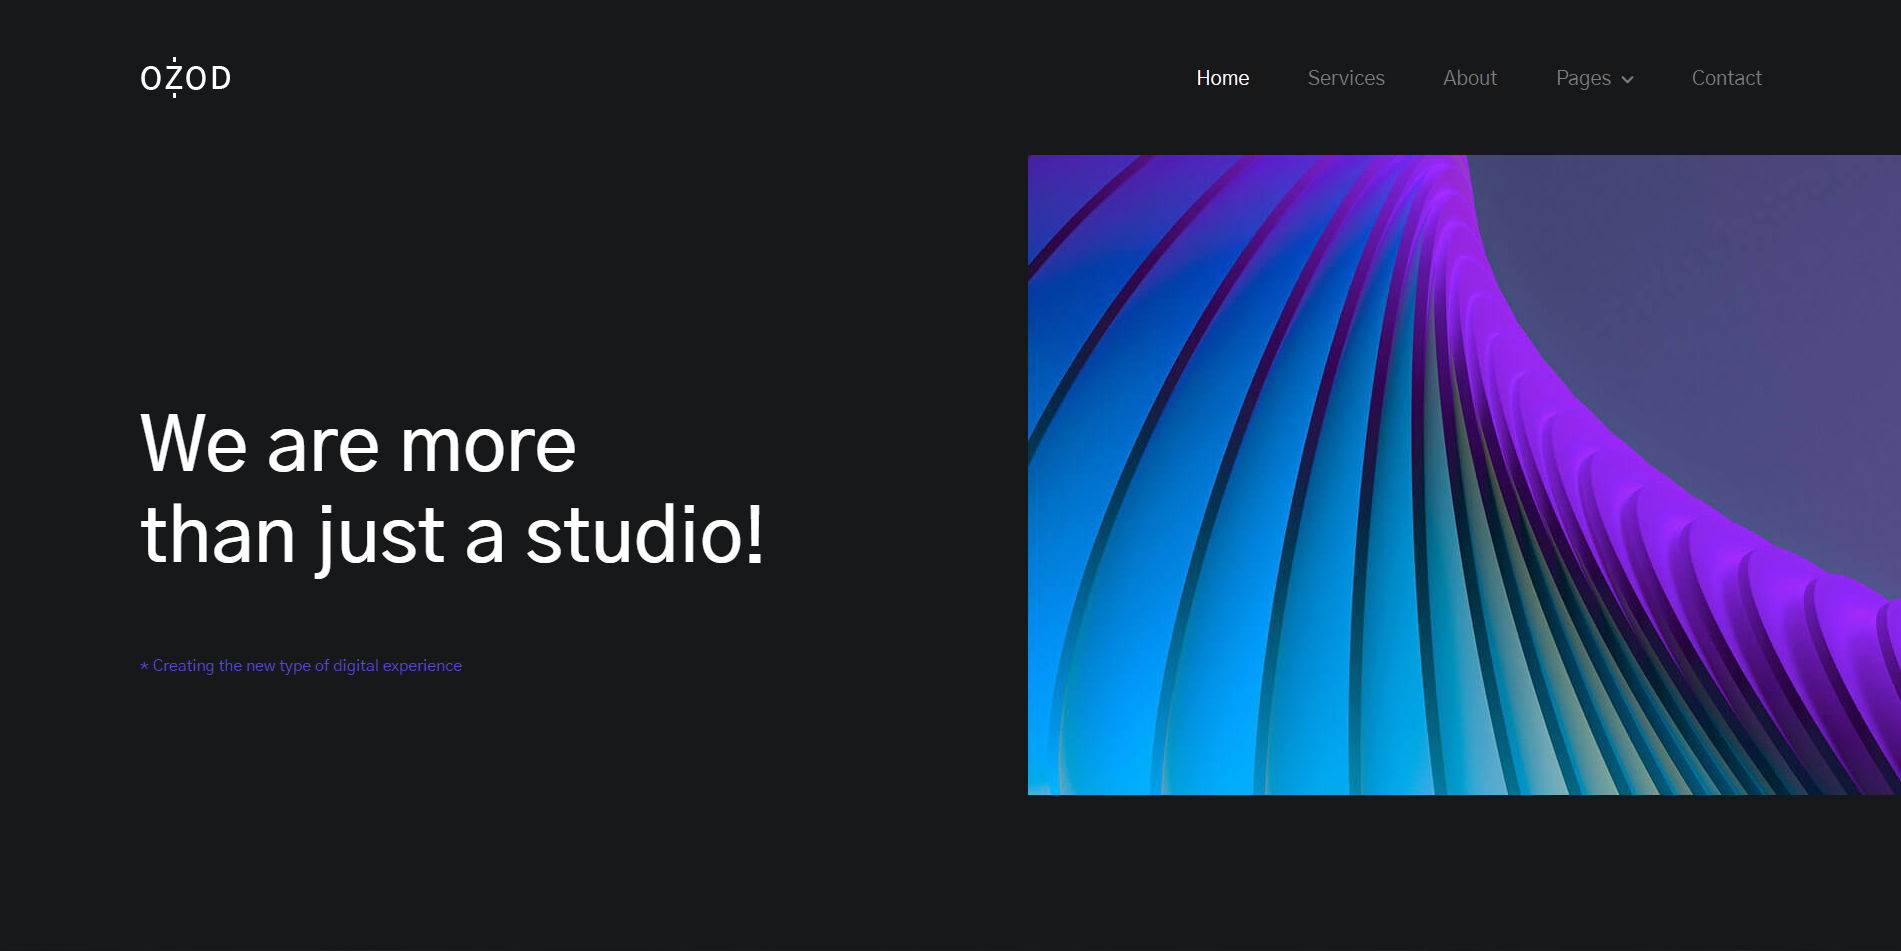
Task: Click the word "studio!" in the headline
Action: 645,535
